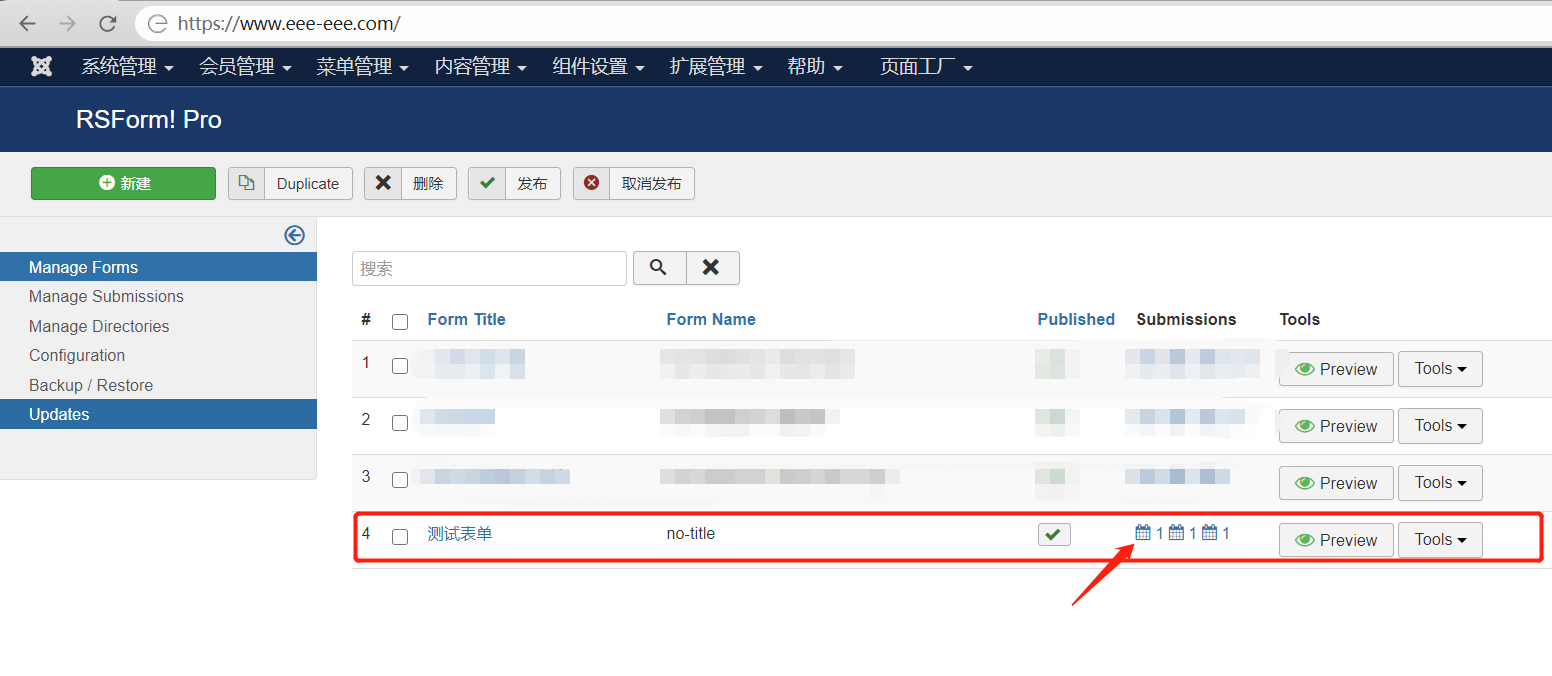Toggle the select-all checkbox in header
The height and width of the screenshot is (676, 1552).
pyautogui.click(x=400, y=321)
